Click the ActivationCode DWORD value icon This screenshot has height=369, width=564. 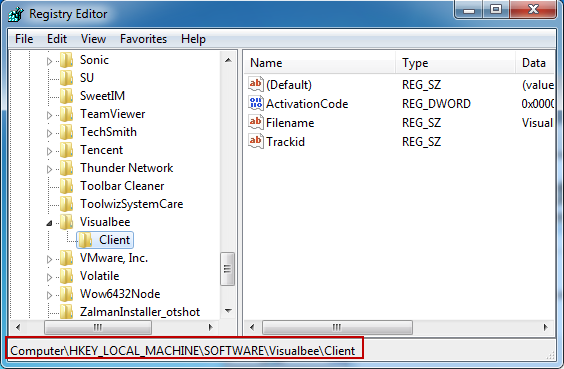[x=256, y=104]
